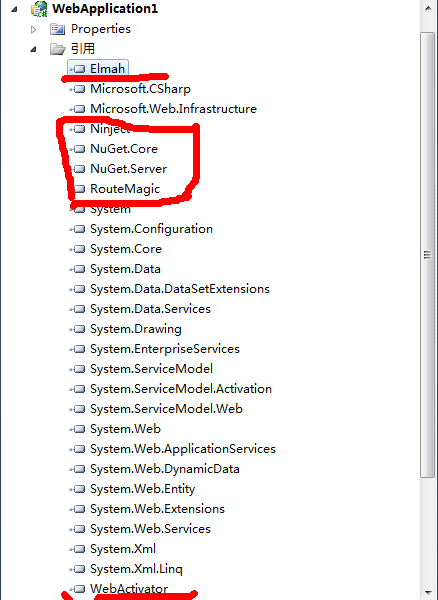Select the System.Xml.Linq reference
Screen dimensions: 438x600
click(136, 569)
